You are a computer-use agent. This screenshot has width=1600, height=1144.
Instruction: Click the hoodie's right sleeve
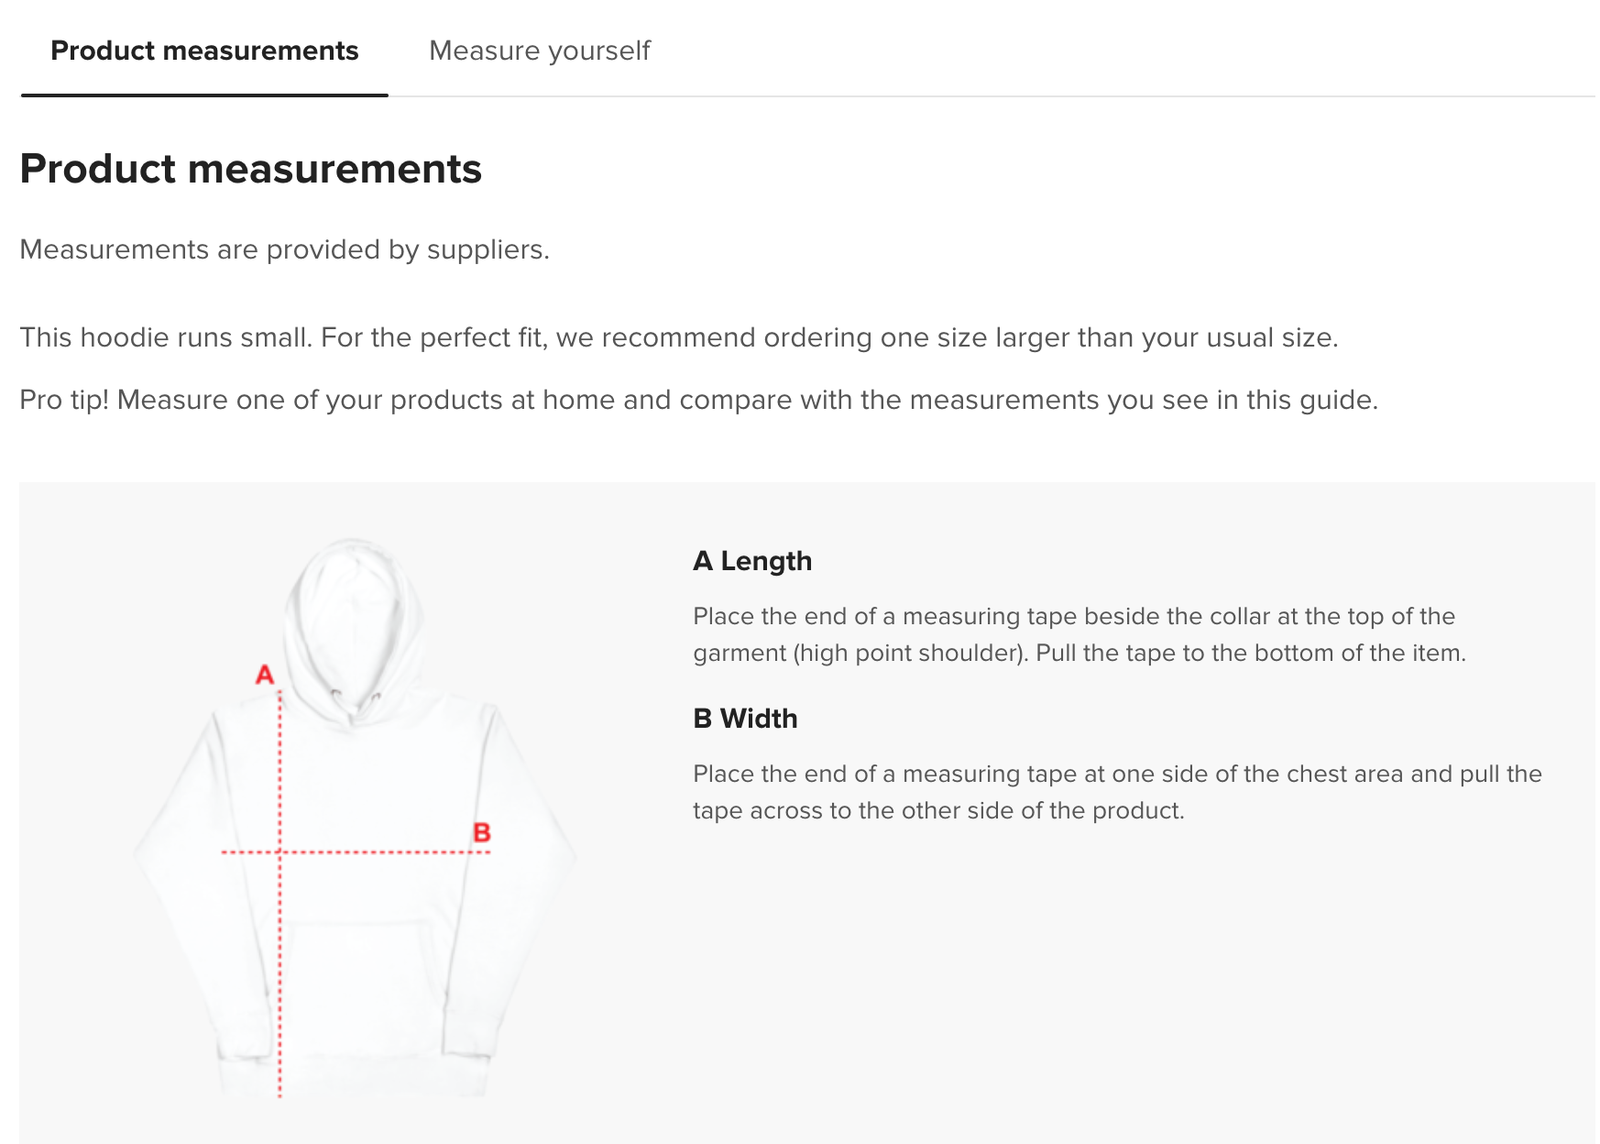tap(520, 880)
